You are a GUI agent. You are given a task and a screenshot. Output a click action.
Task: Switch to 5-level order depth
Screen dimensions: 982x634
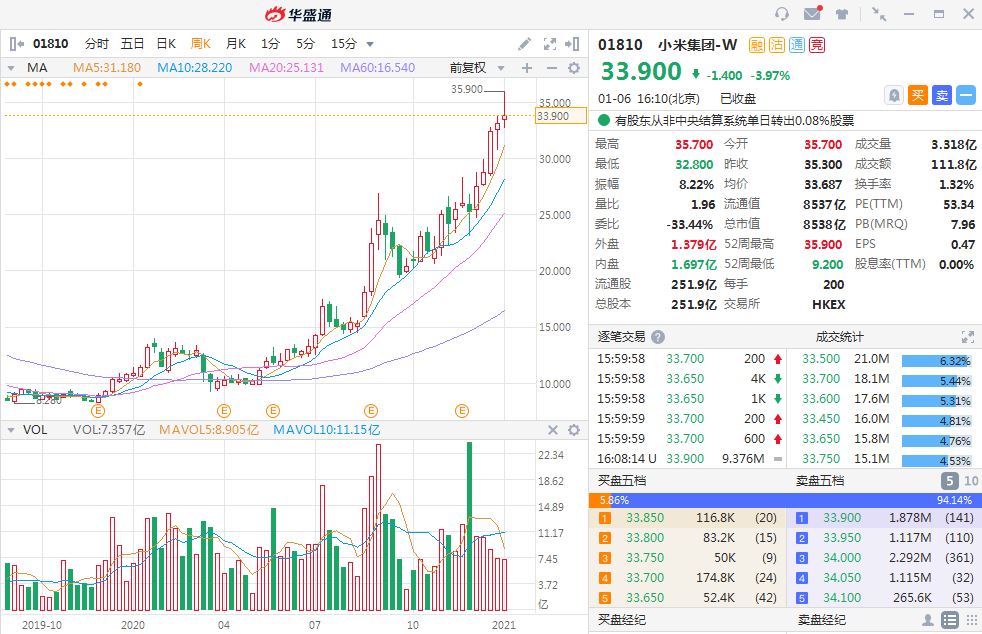949,481
